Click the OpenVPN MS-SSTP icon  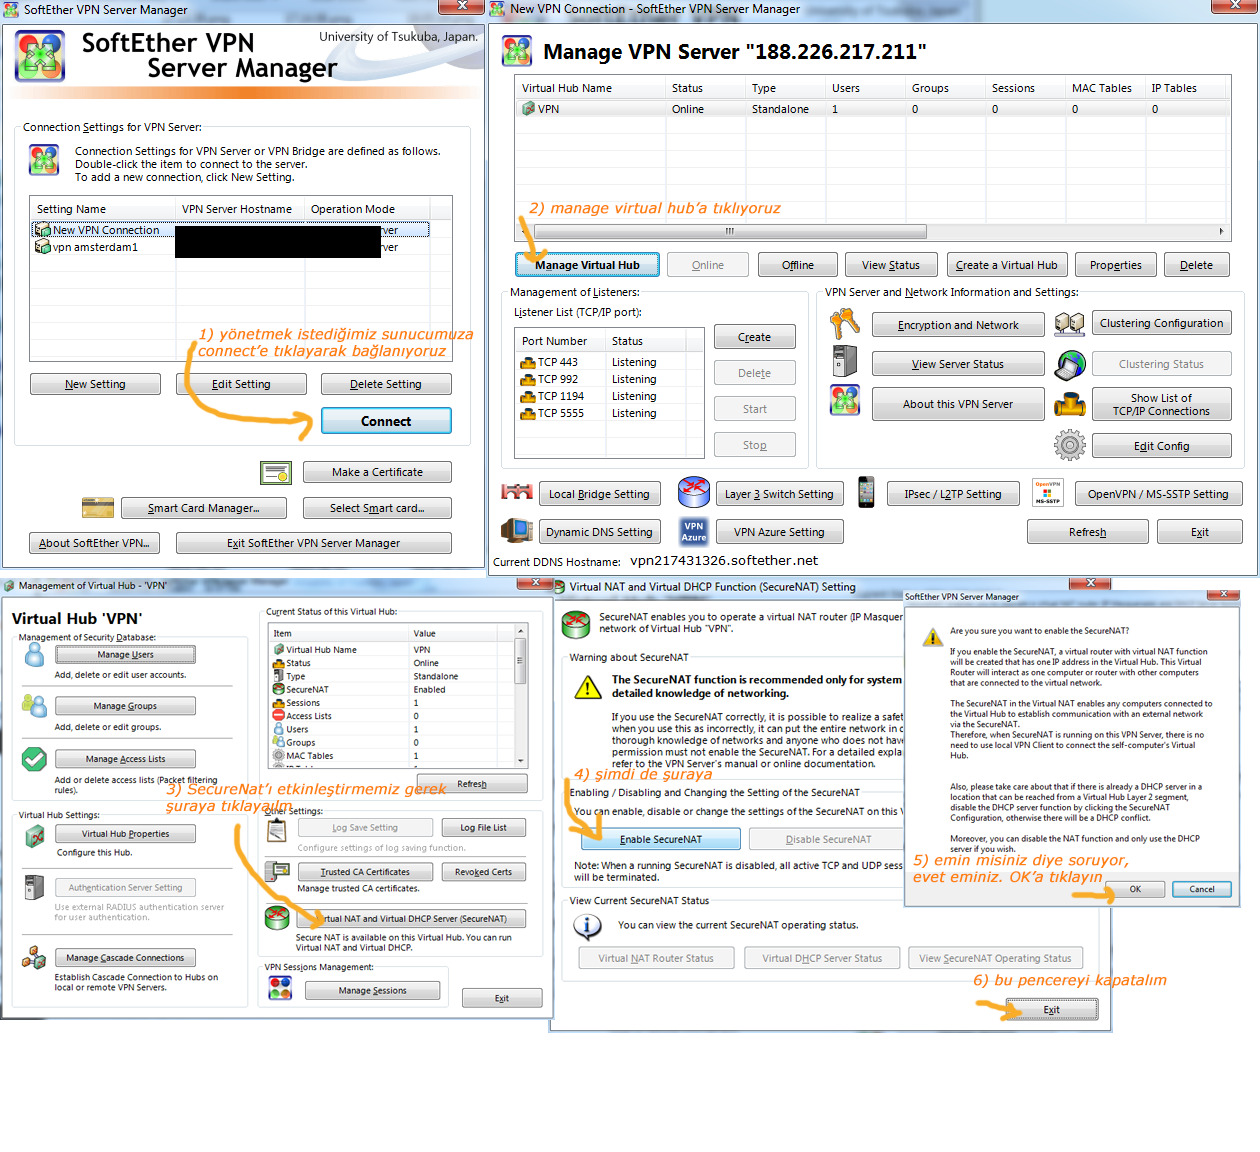click(x=1047, y=493)
